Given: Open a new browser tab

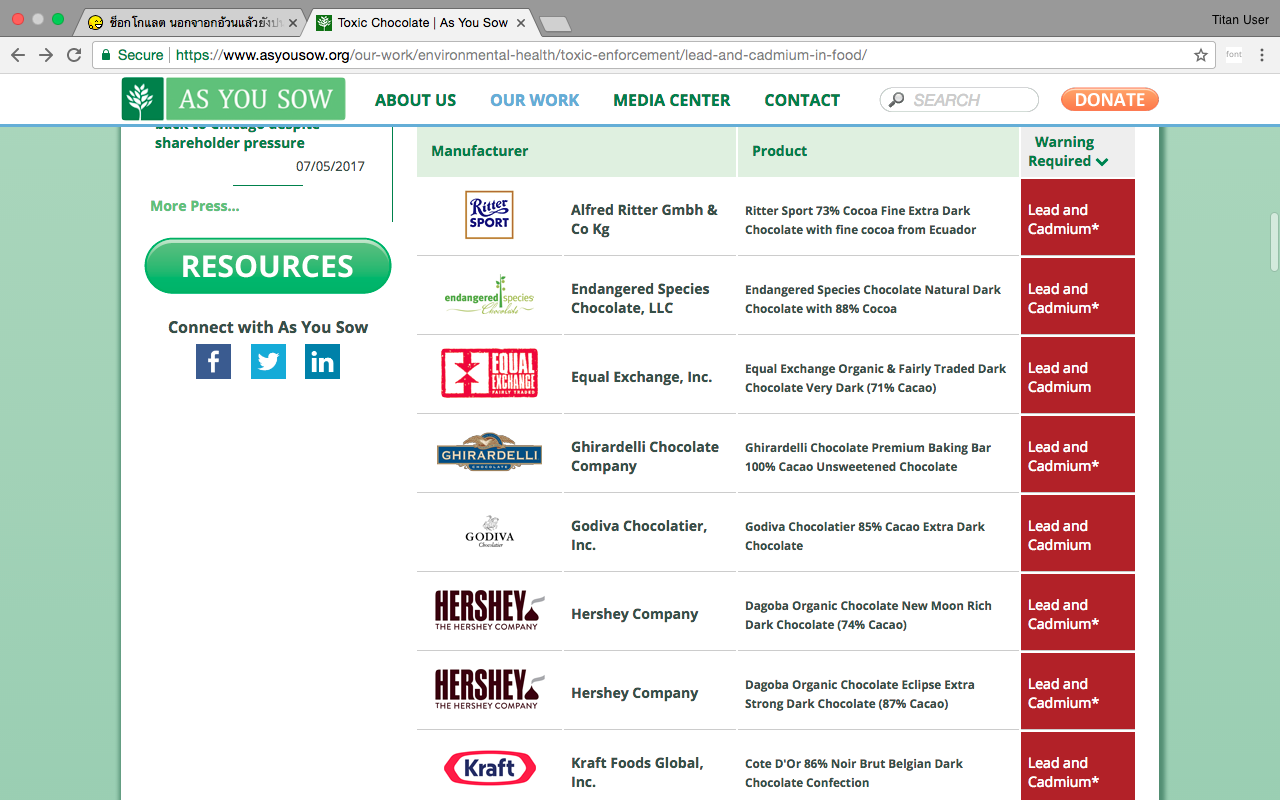Looking at the screenshot, I should click(x=555, y=23).
